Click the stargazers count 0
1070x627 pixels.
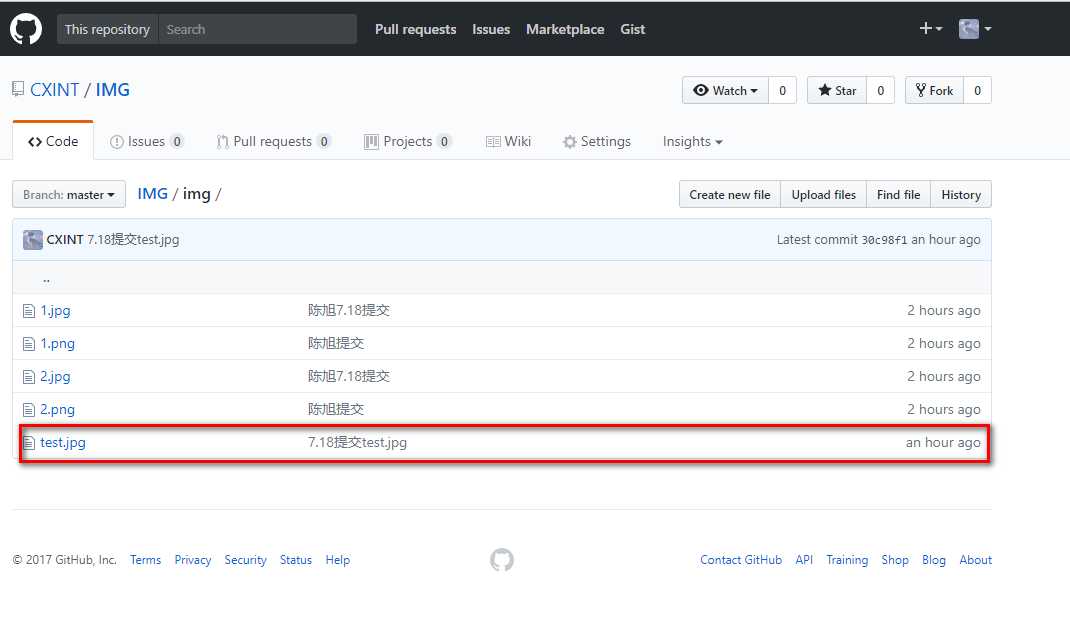point(881,91)
